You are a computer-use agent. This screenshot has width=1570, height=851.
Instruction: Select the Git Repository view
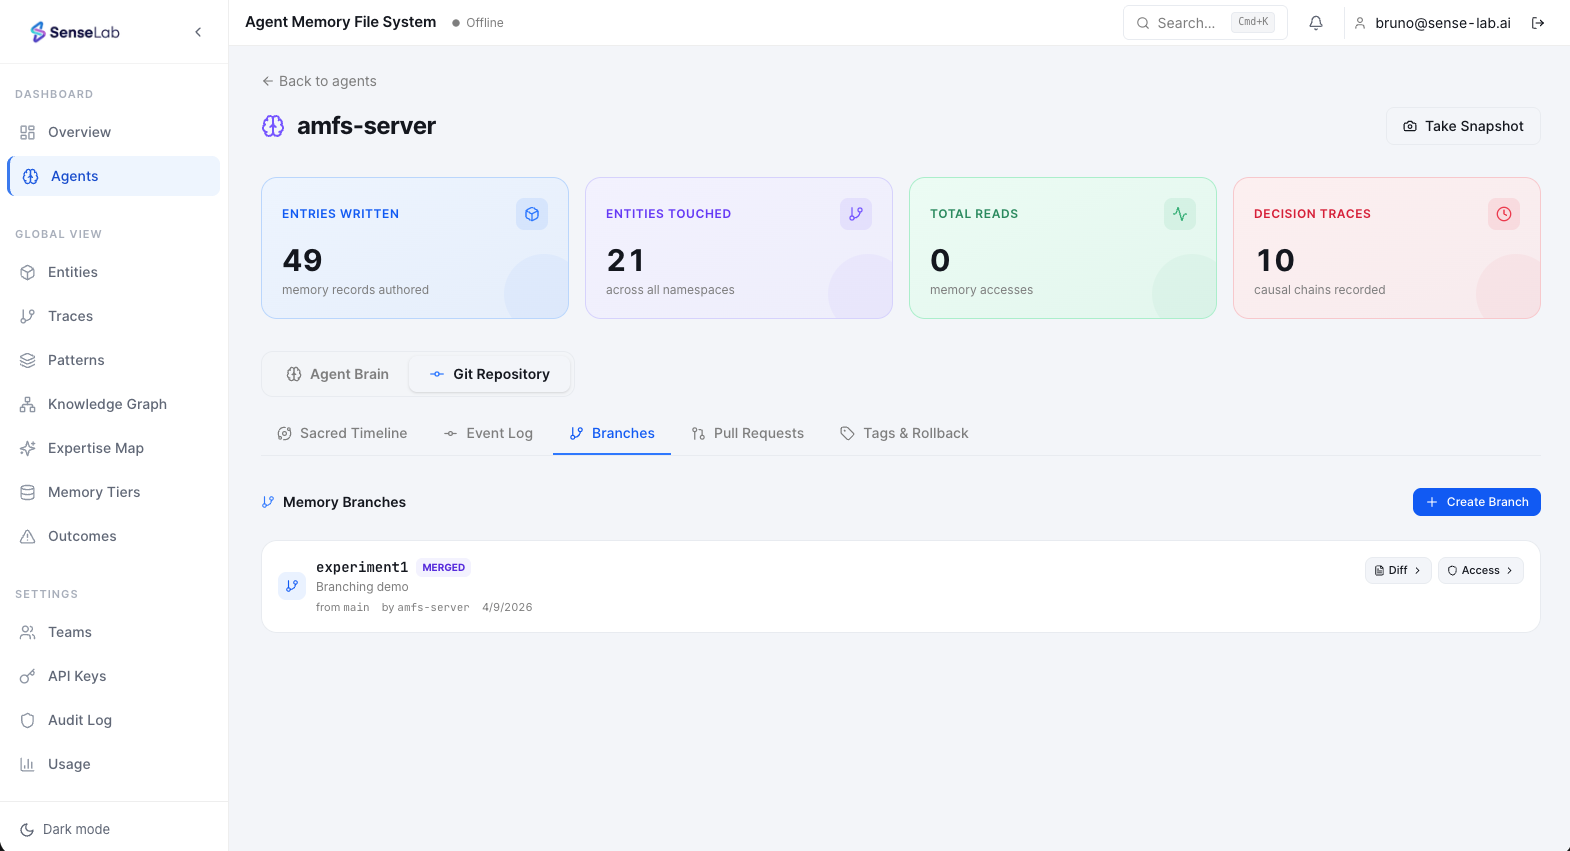[x=490, y=374]
